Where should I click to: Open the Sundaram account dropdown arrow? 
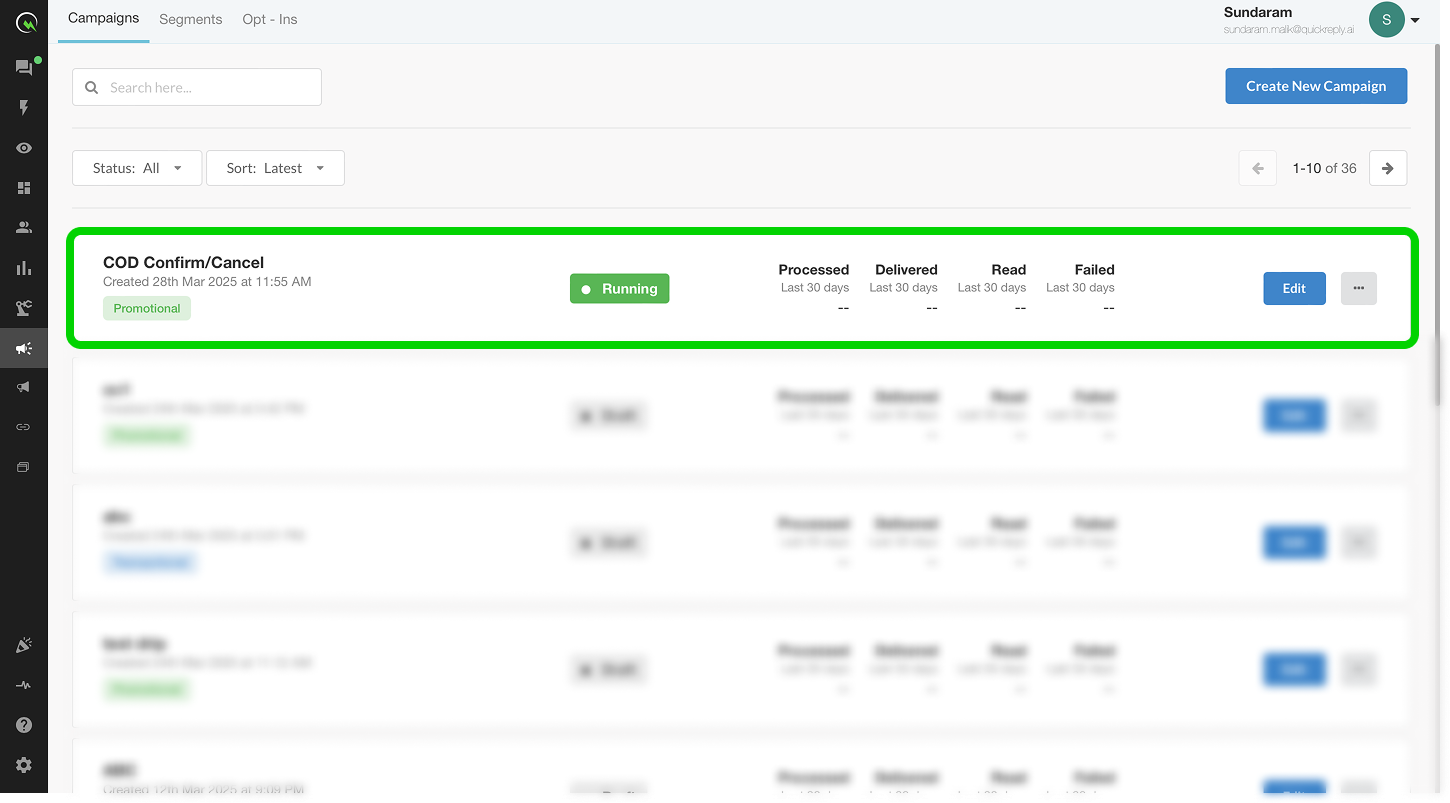pyautogui.click(x=1415, y=20)
